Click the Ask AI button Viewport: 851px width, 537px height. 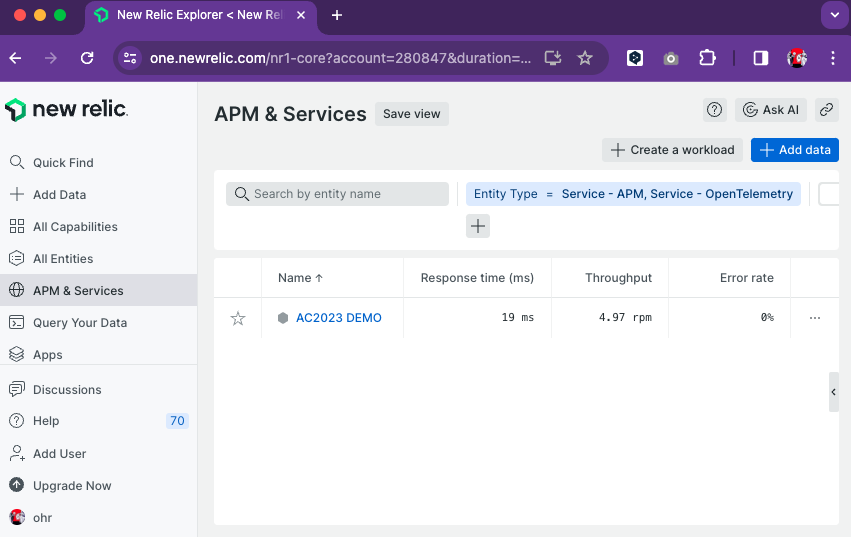(x=771, y=110)
